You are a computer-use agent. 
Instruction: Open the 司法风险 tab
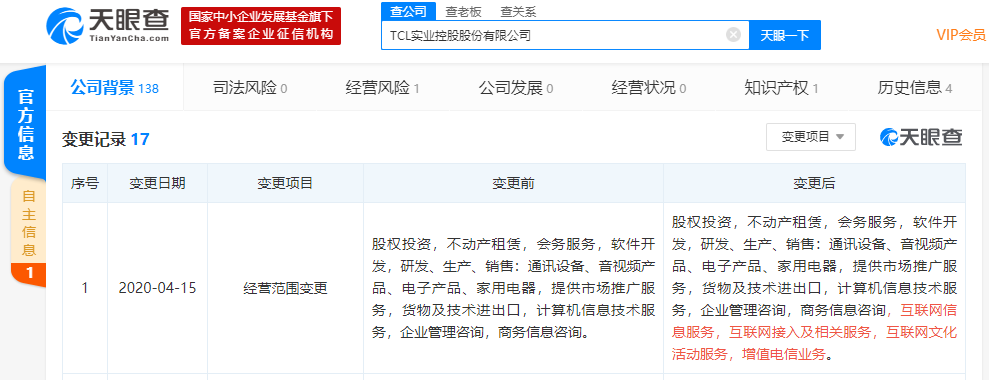tap(250, 88)
